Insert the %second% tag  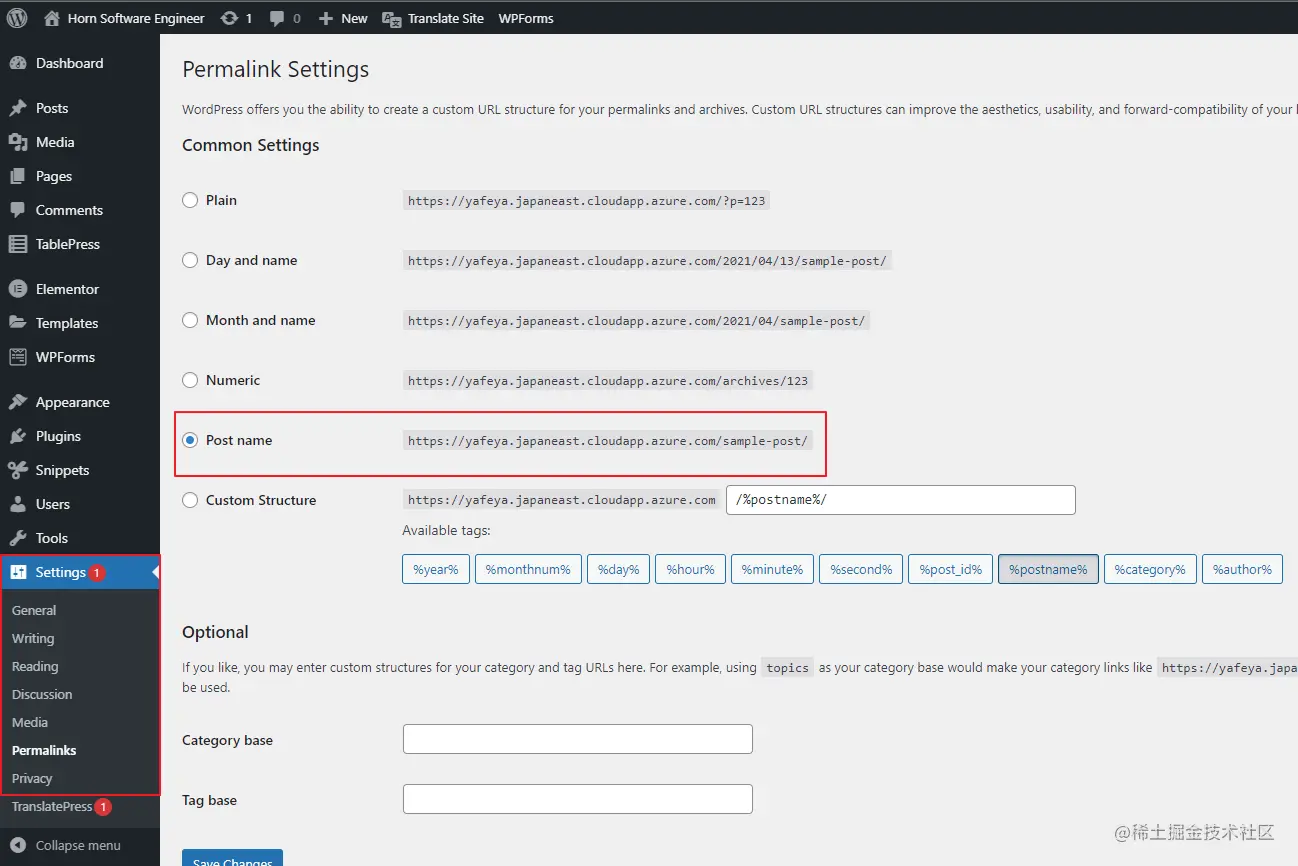(x=861, y=569)
